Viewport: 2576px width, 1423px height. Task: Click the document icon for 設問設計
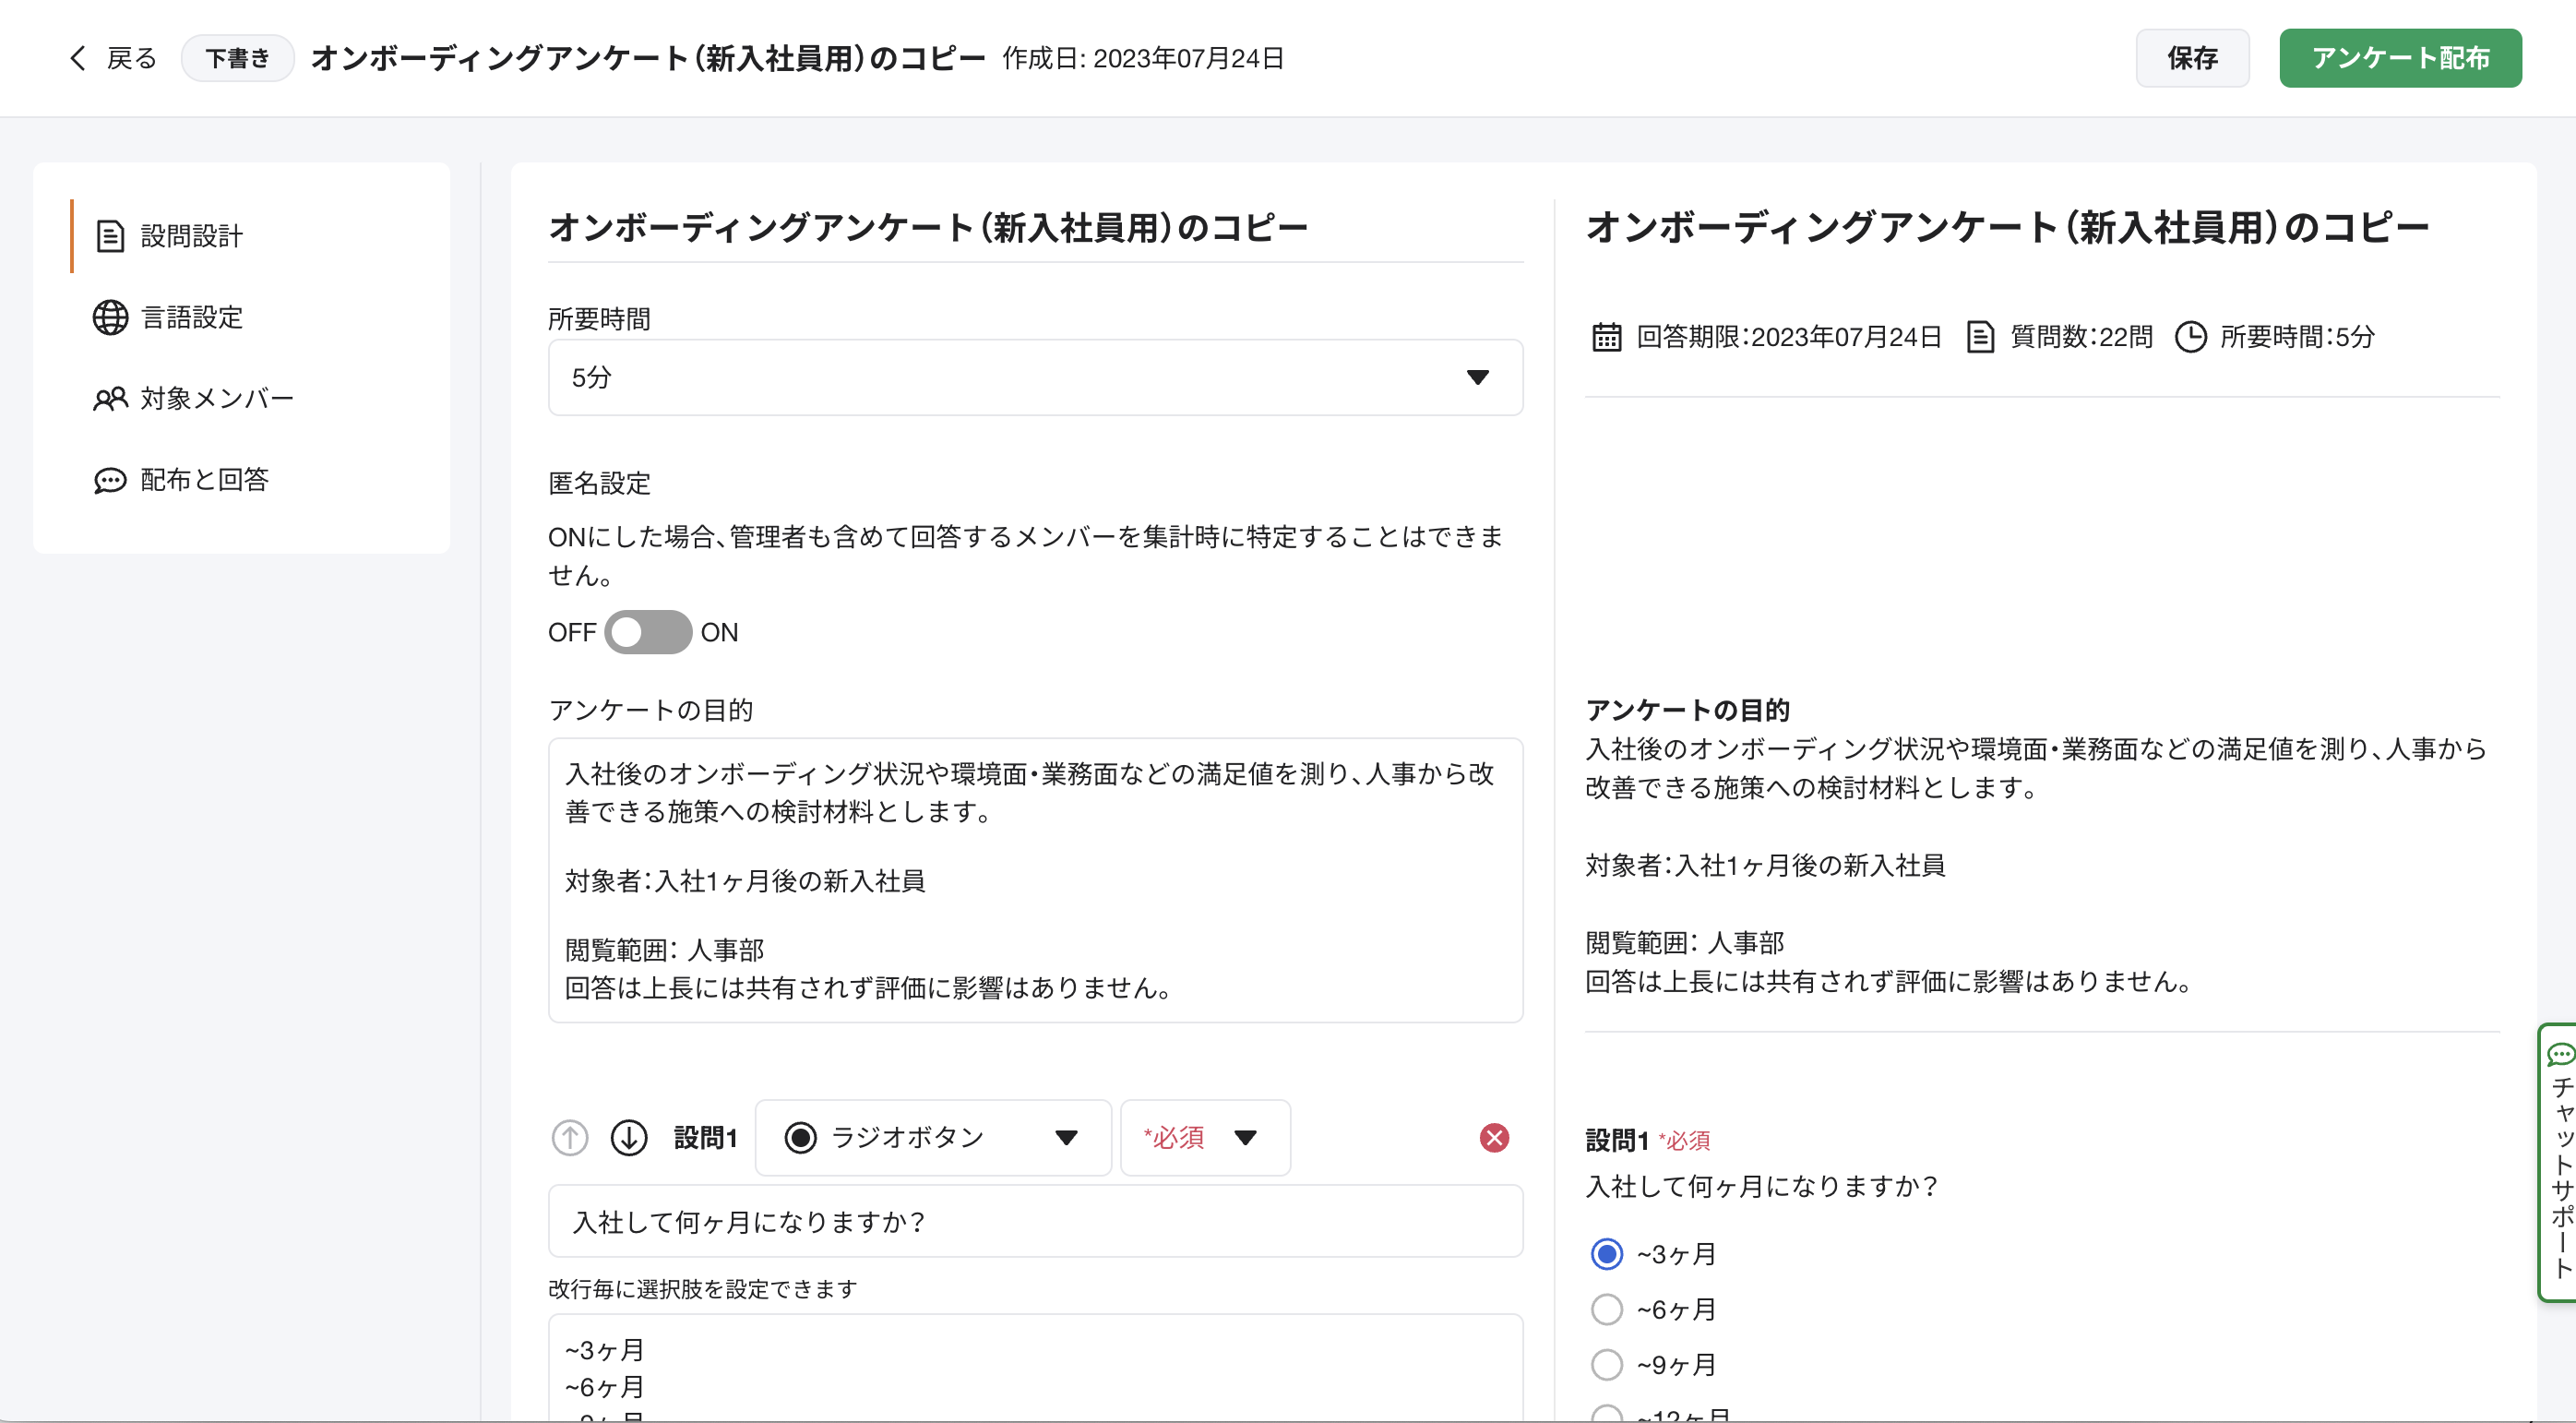(x=110, y=236)
